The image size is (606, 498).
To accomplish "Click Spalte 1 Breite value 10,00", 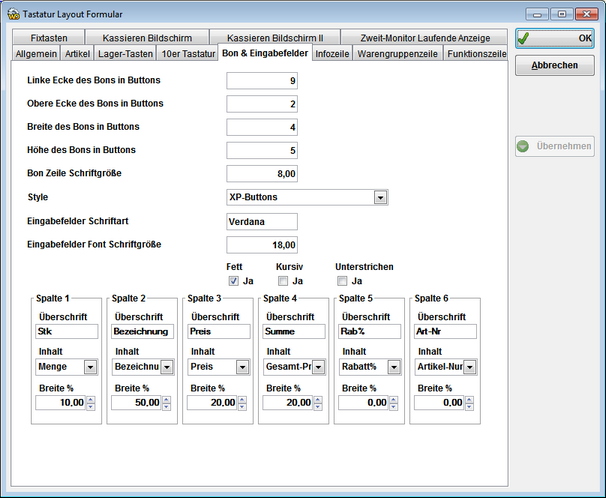I will pos(61,403).
